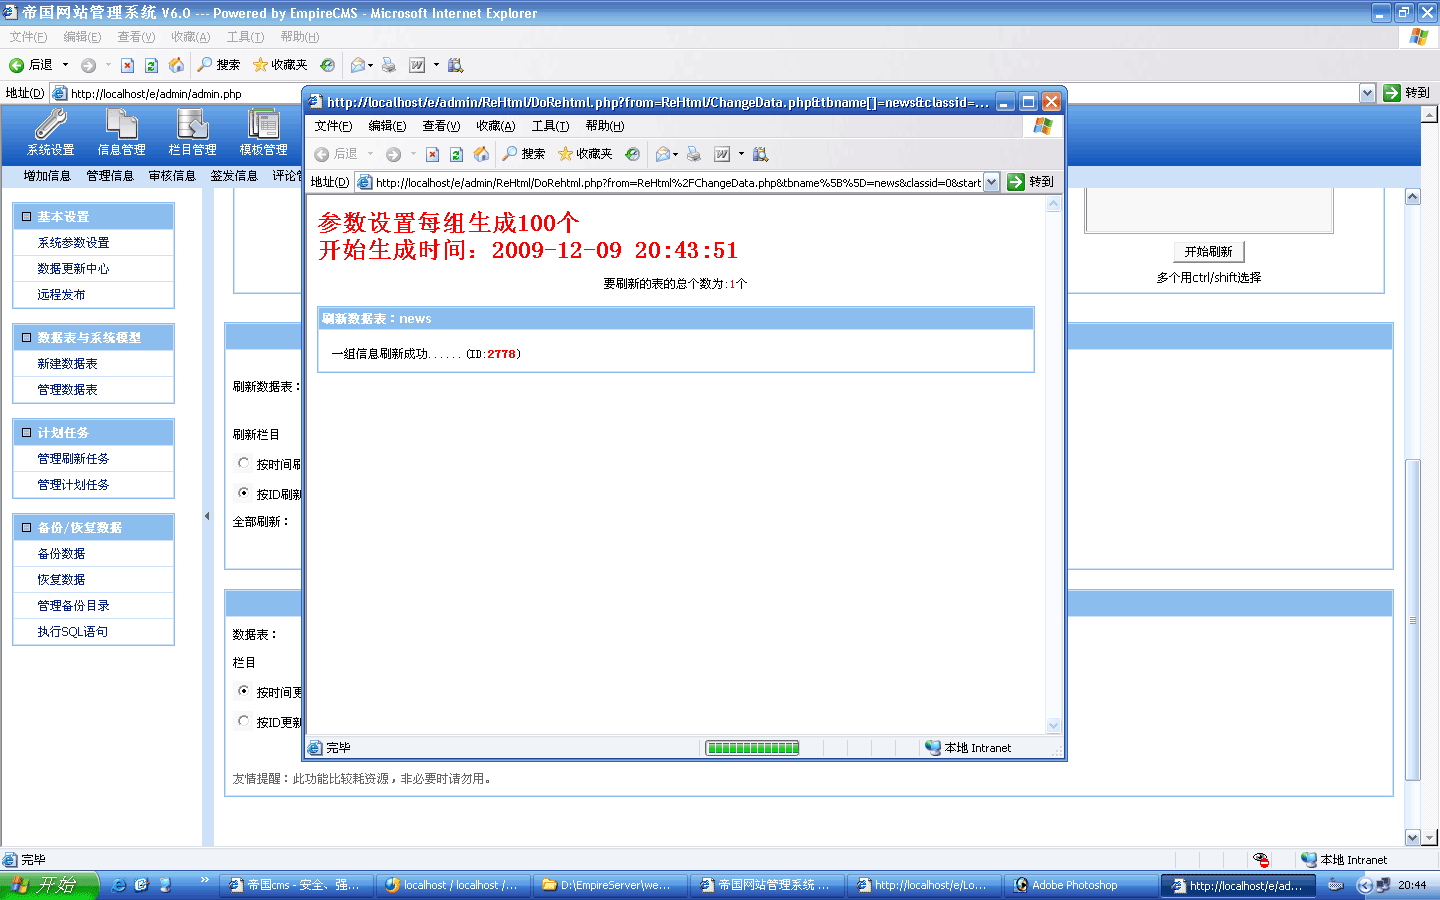Select the 按ID更新 radio button
1440x900 pixels.
pos(244,721)
